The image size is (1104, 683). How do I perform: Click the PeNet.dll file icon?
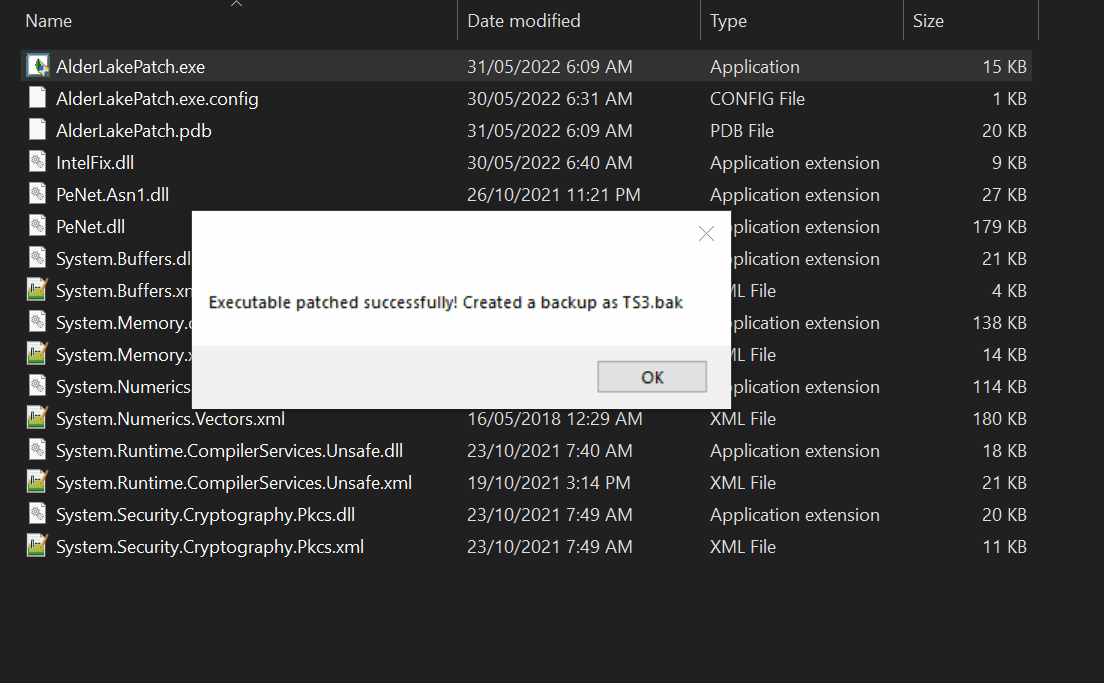(x=37, y=227)
